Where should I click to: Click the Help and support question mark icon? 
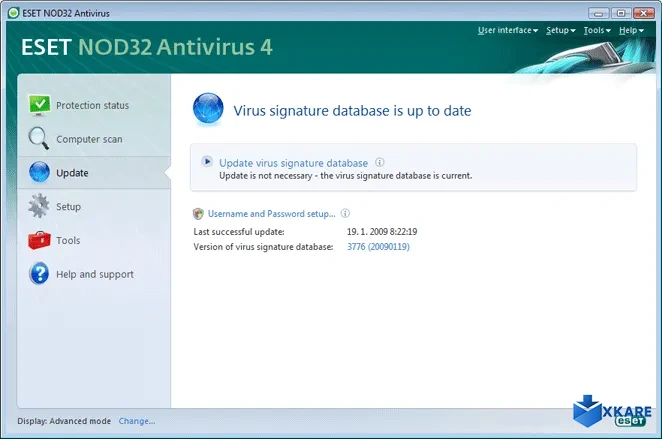coord(39,274)
